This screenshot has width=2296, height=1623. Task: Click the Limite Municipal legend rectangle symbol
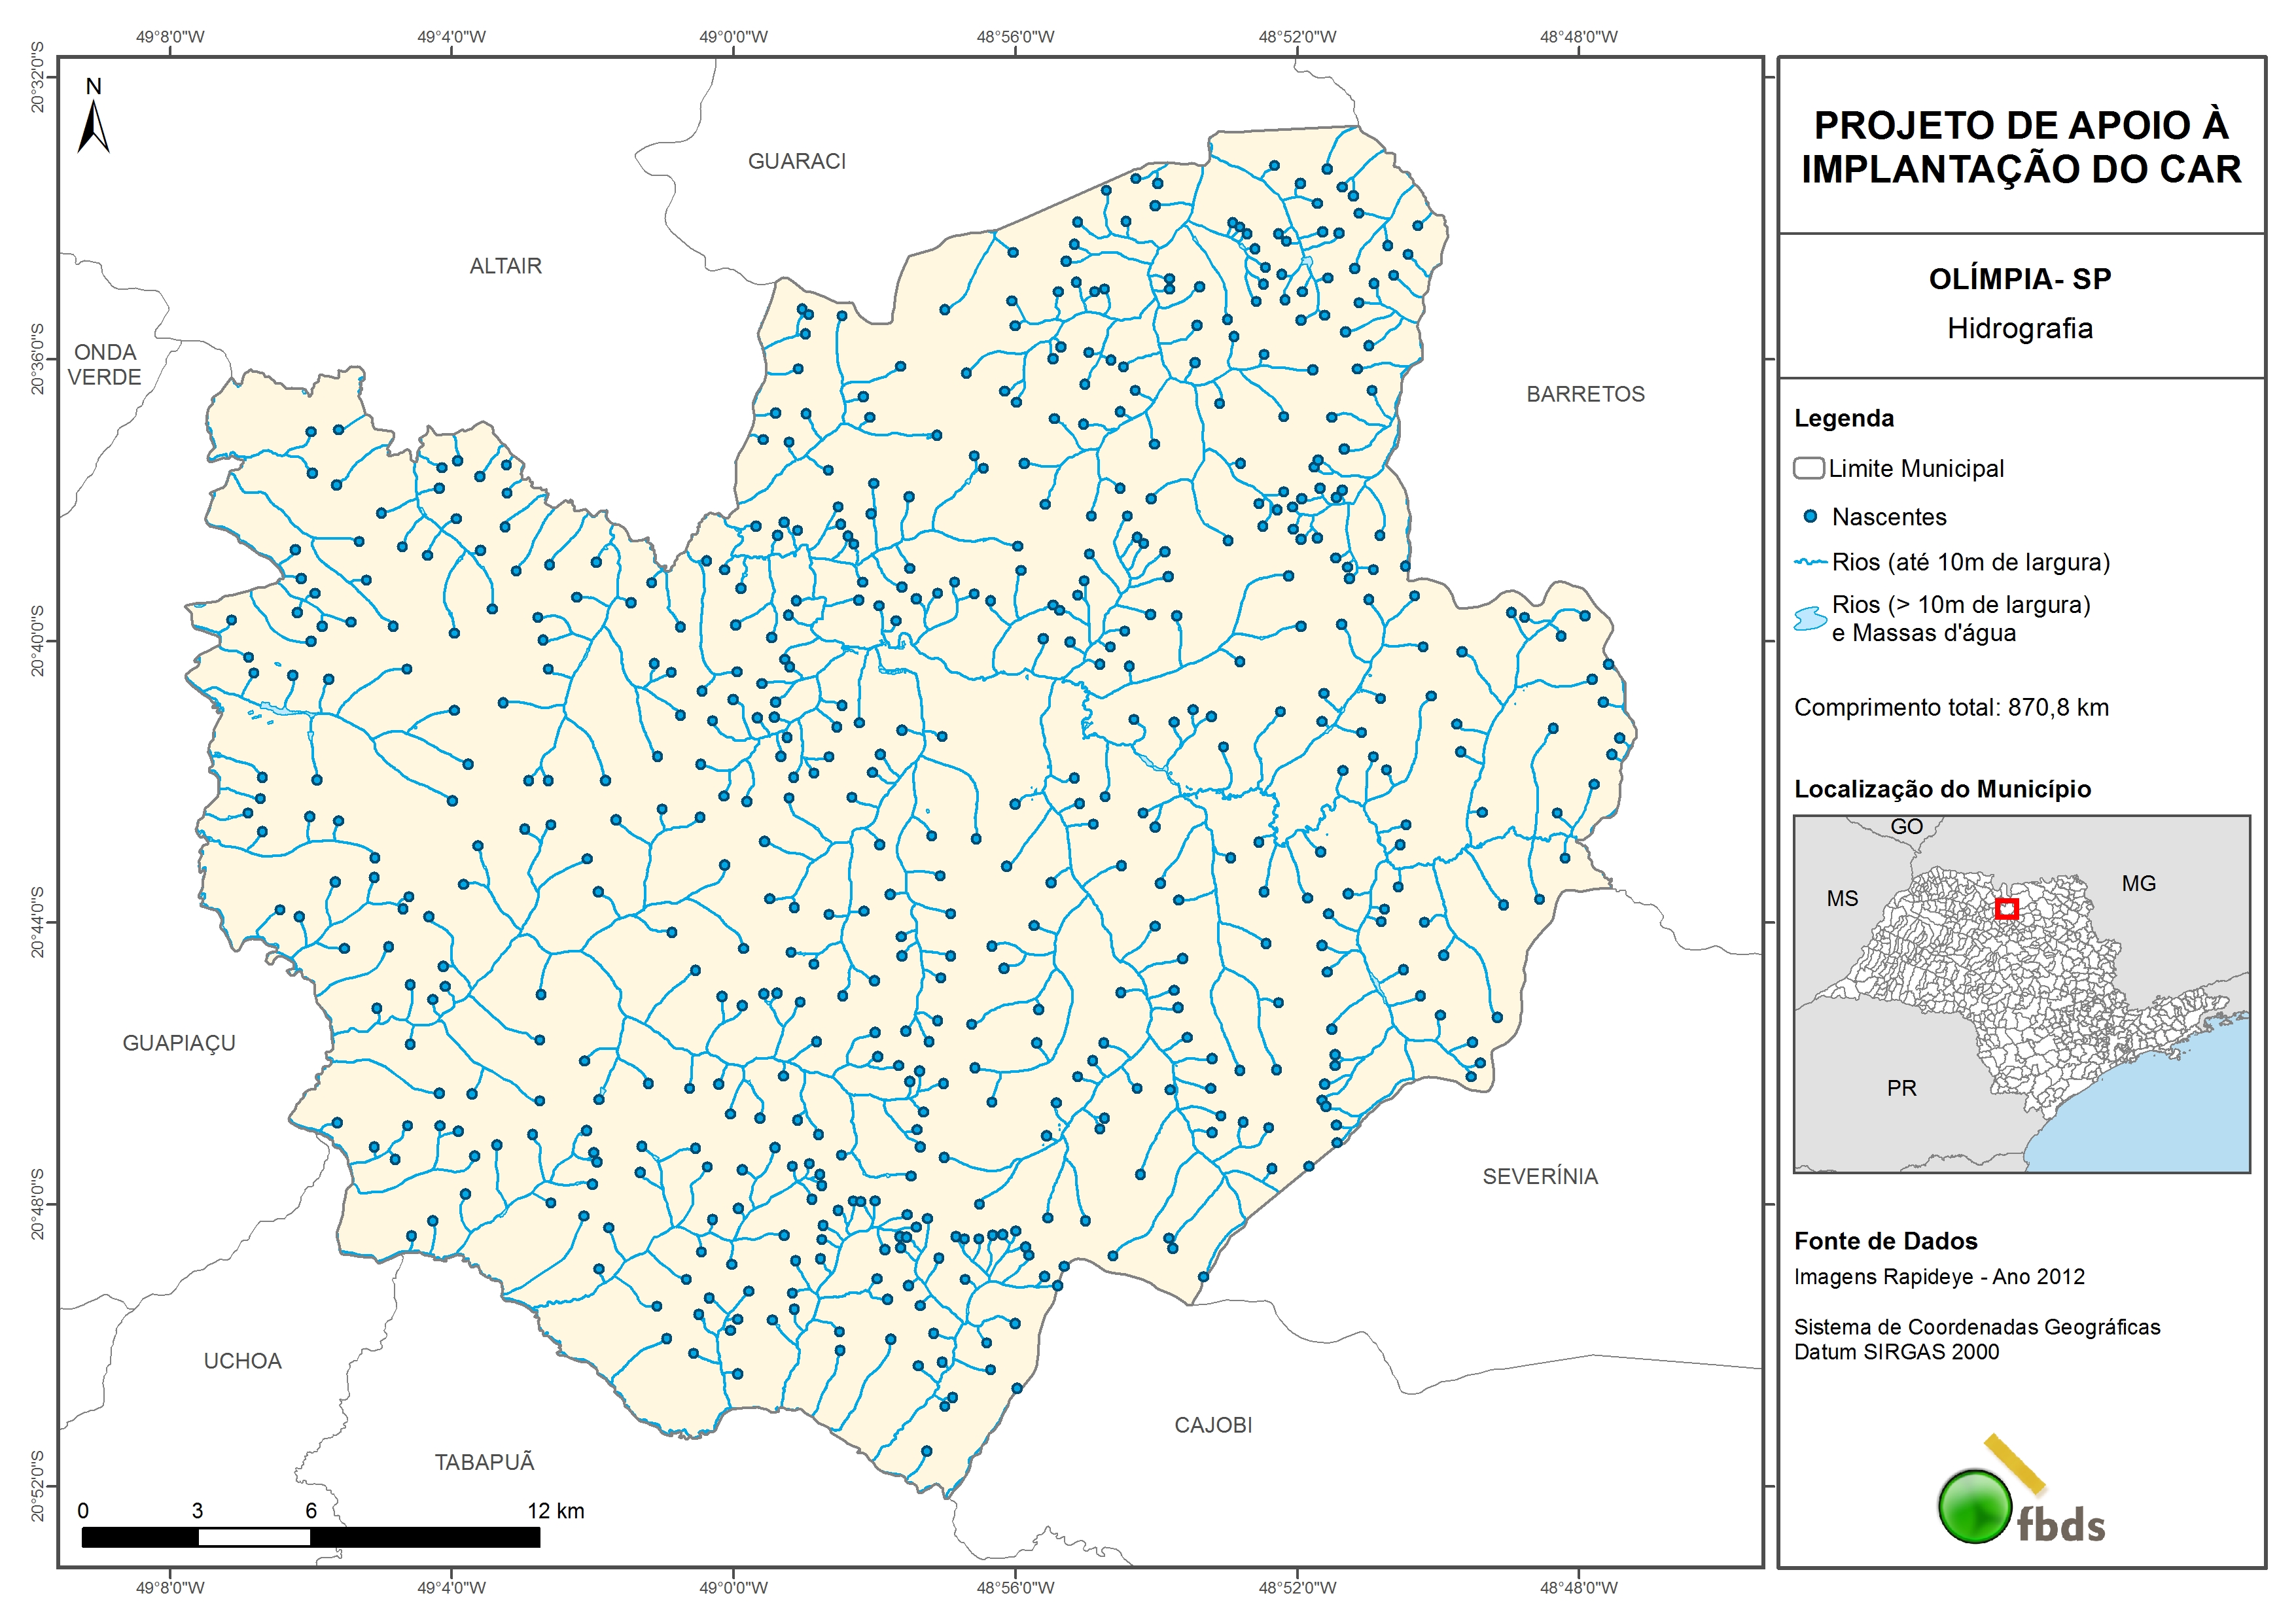coord(1808,468)
